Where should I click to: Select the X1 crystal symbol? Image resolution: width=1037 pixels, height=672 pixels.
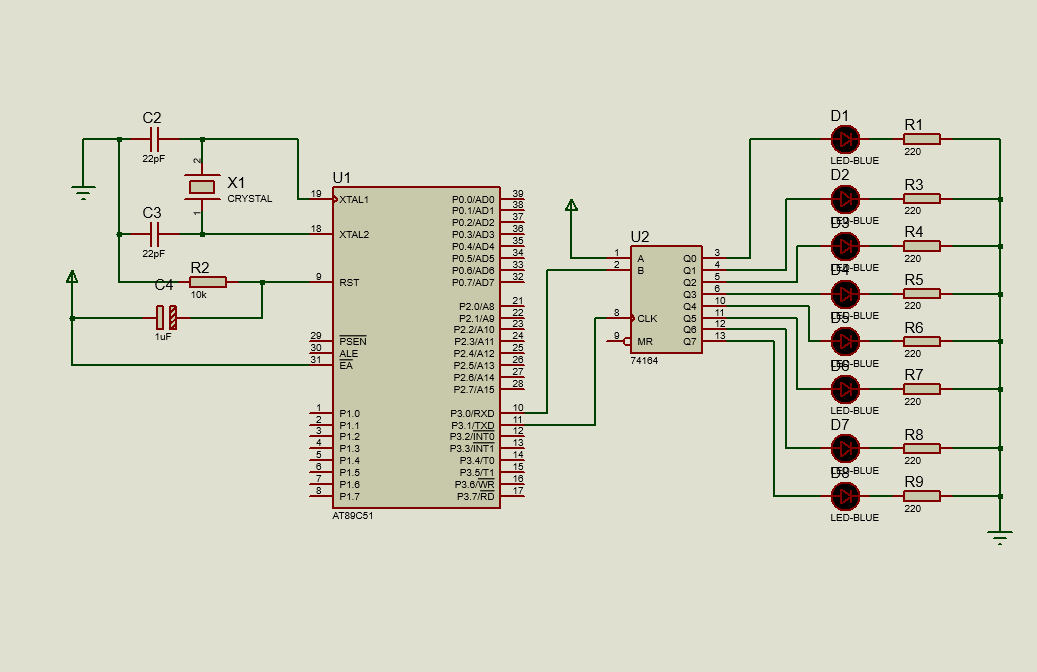click(202, 187)
